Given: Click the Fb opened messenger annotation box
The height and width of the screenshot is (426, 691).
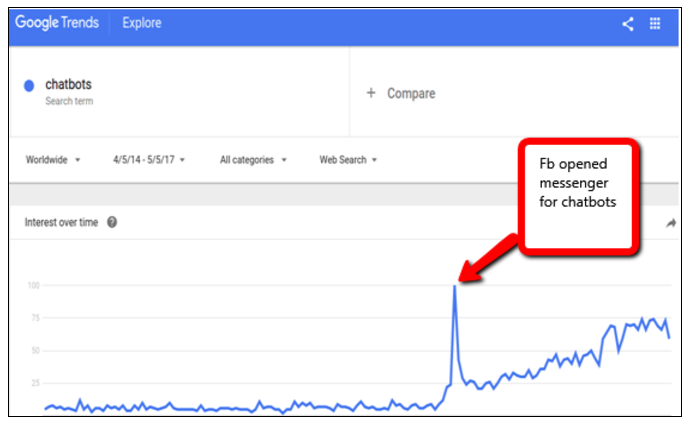Looking at the screenshot, I should pyautogui.click(x=579, y=196).
